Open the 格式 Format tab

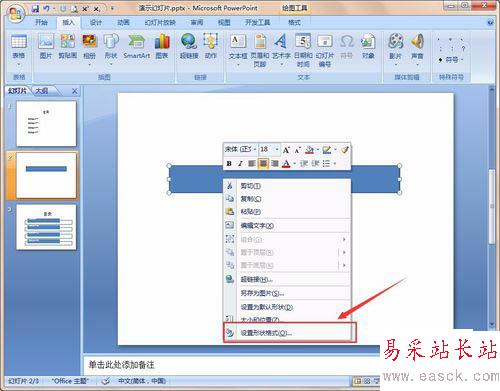click(x=294, y=22)
